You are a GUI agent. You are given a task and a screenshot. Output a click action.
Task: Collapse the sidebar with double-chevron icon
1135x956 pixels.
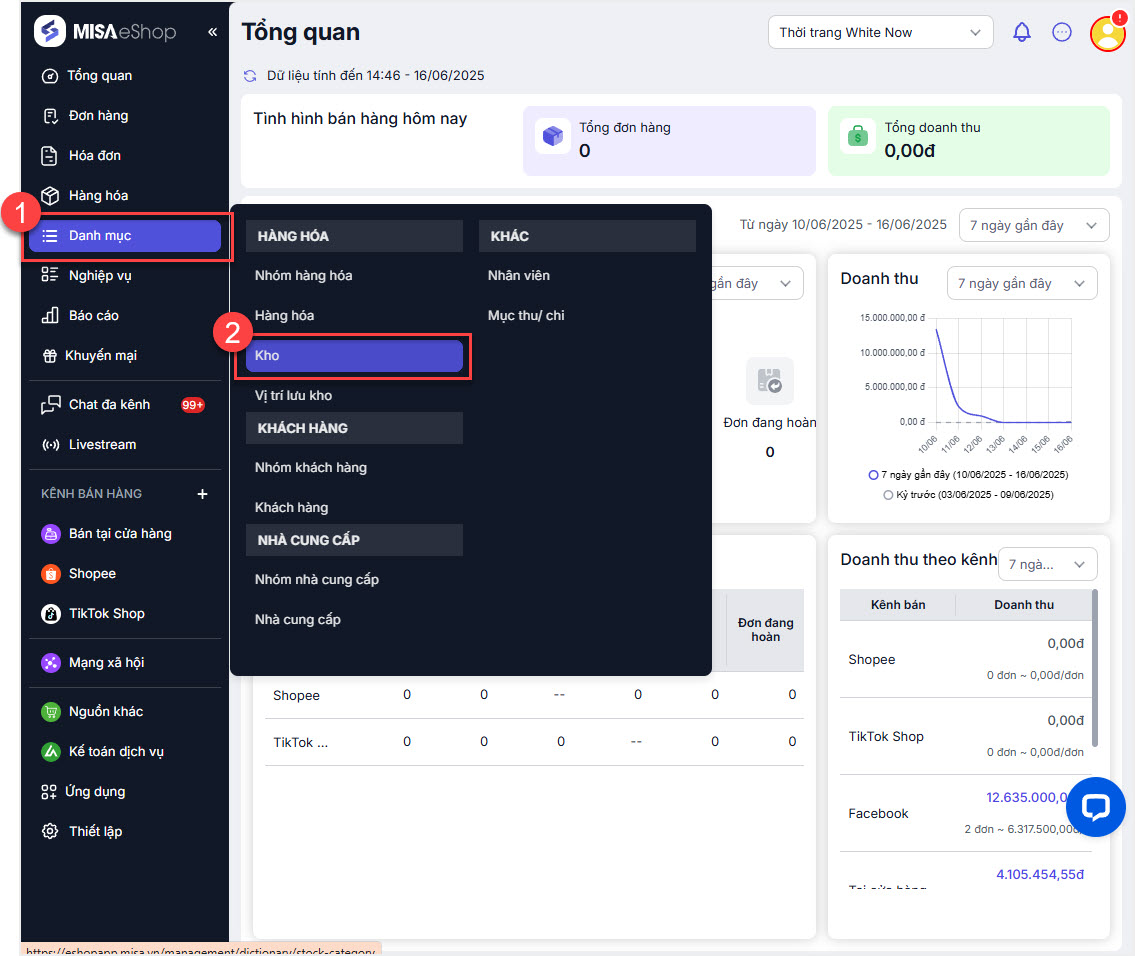click(212, 32)
